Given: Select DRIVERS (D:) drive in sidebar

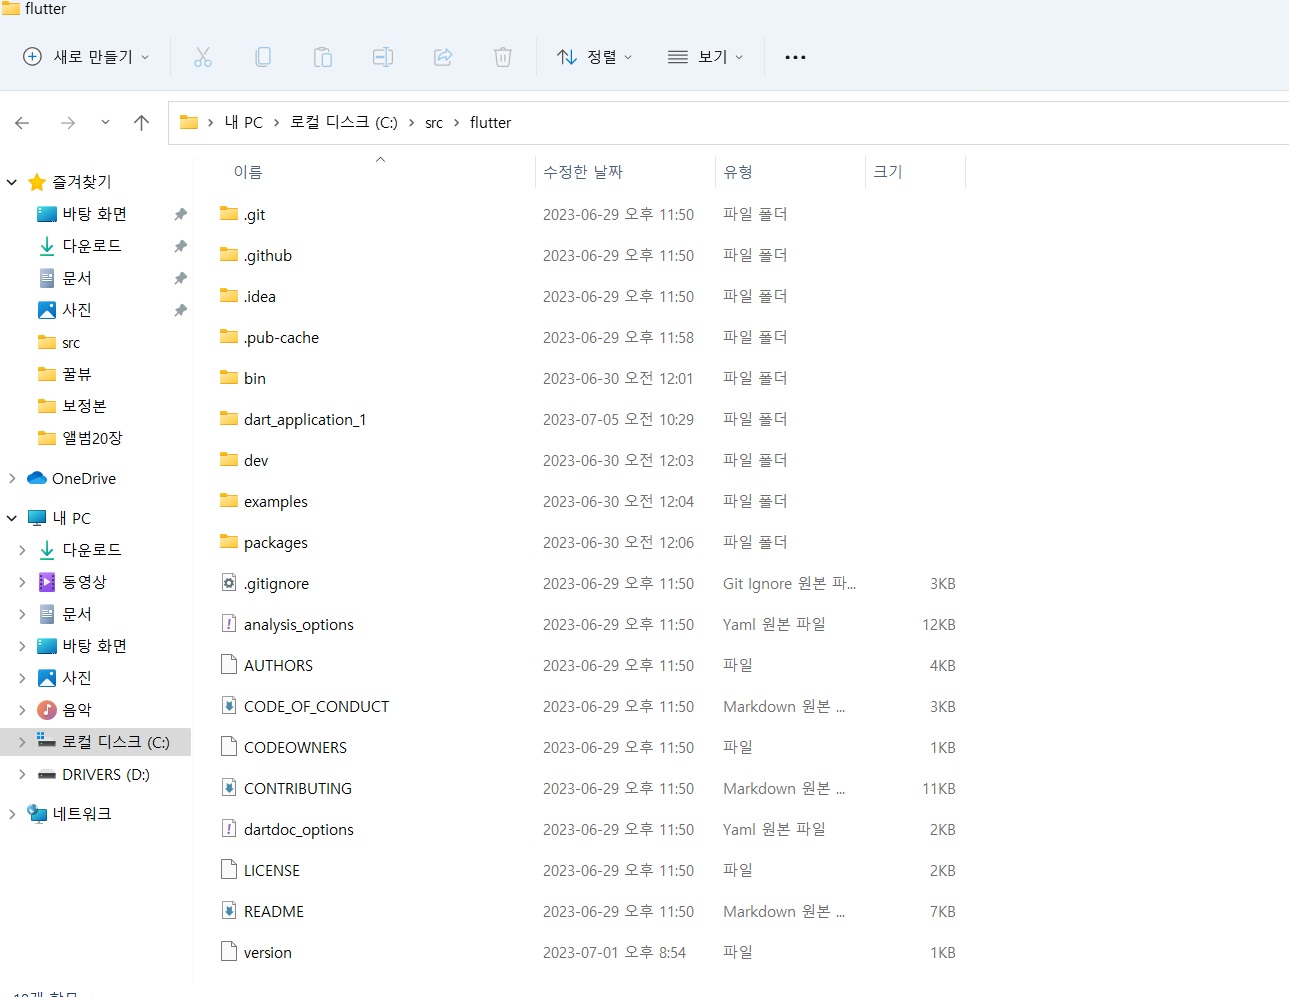Looking at the screenshot, I should tap(96, 774).
